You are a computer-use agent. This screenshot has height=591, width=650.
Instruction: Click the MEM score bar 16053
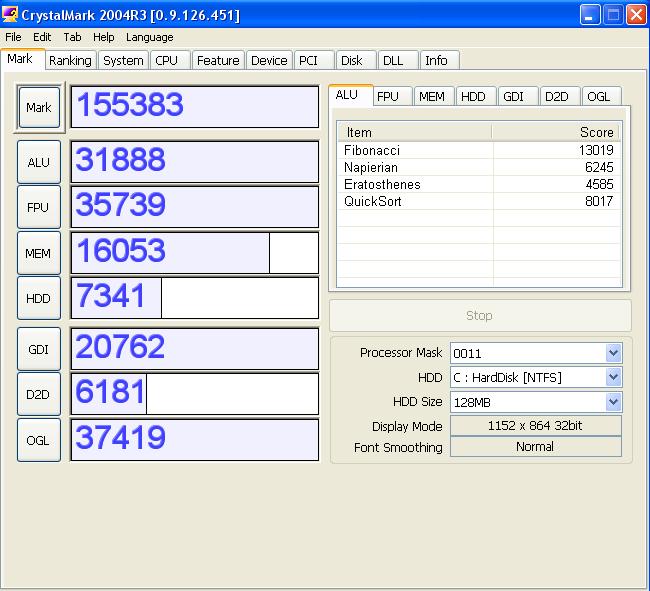(195, 253)
